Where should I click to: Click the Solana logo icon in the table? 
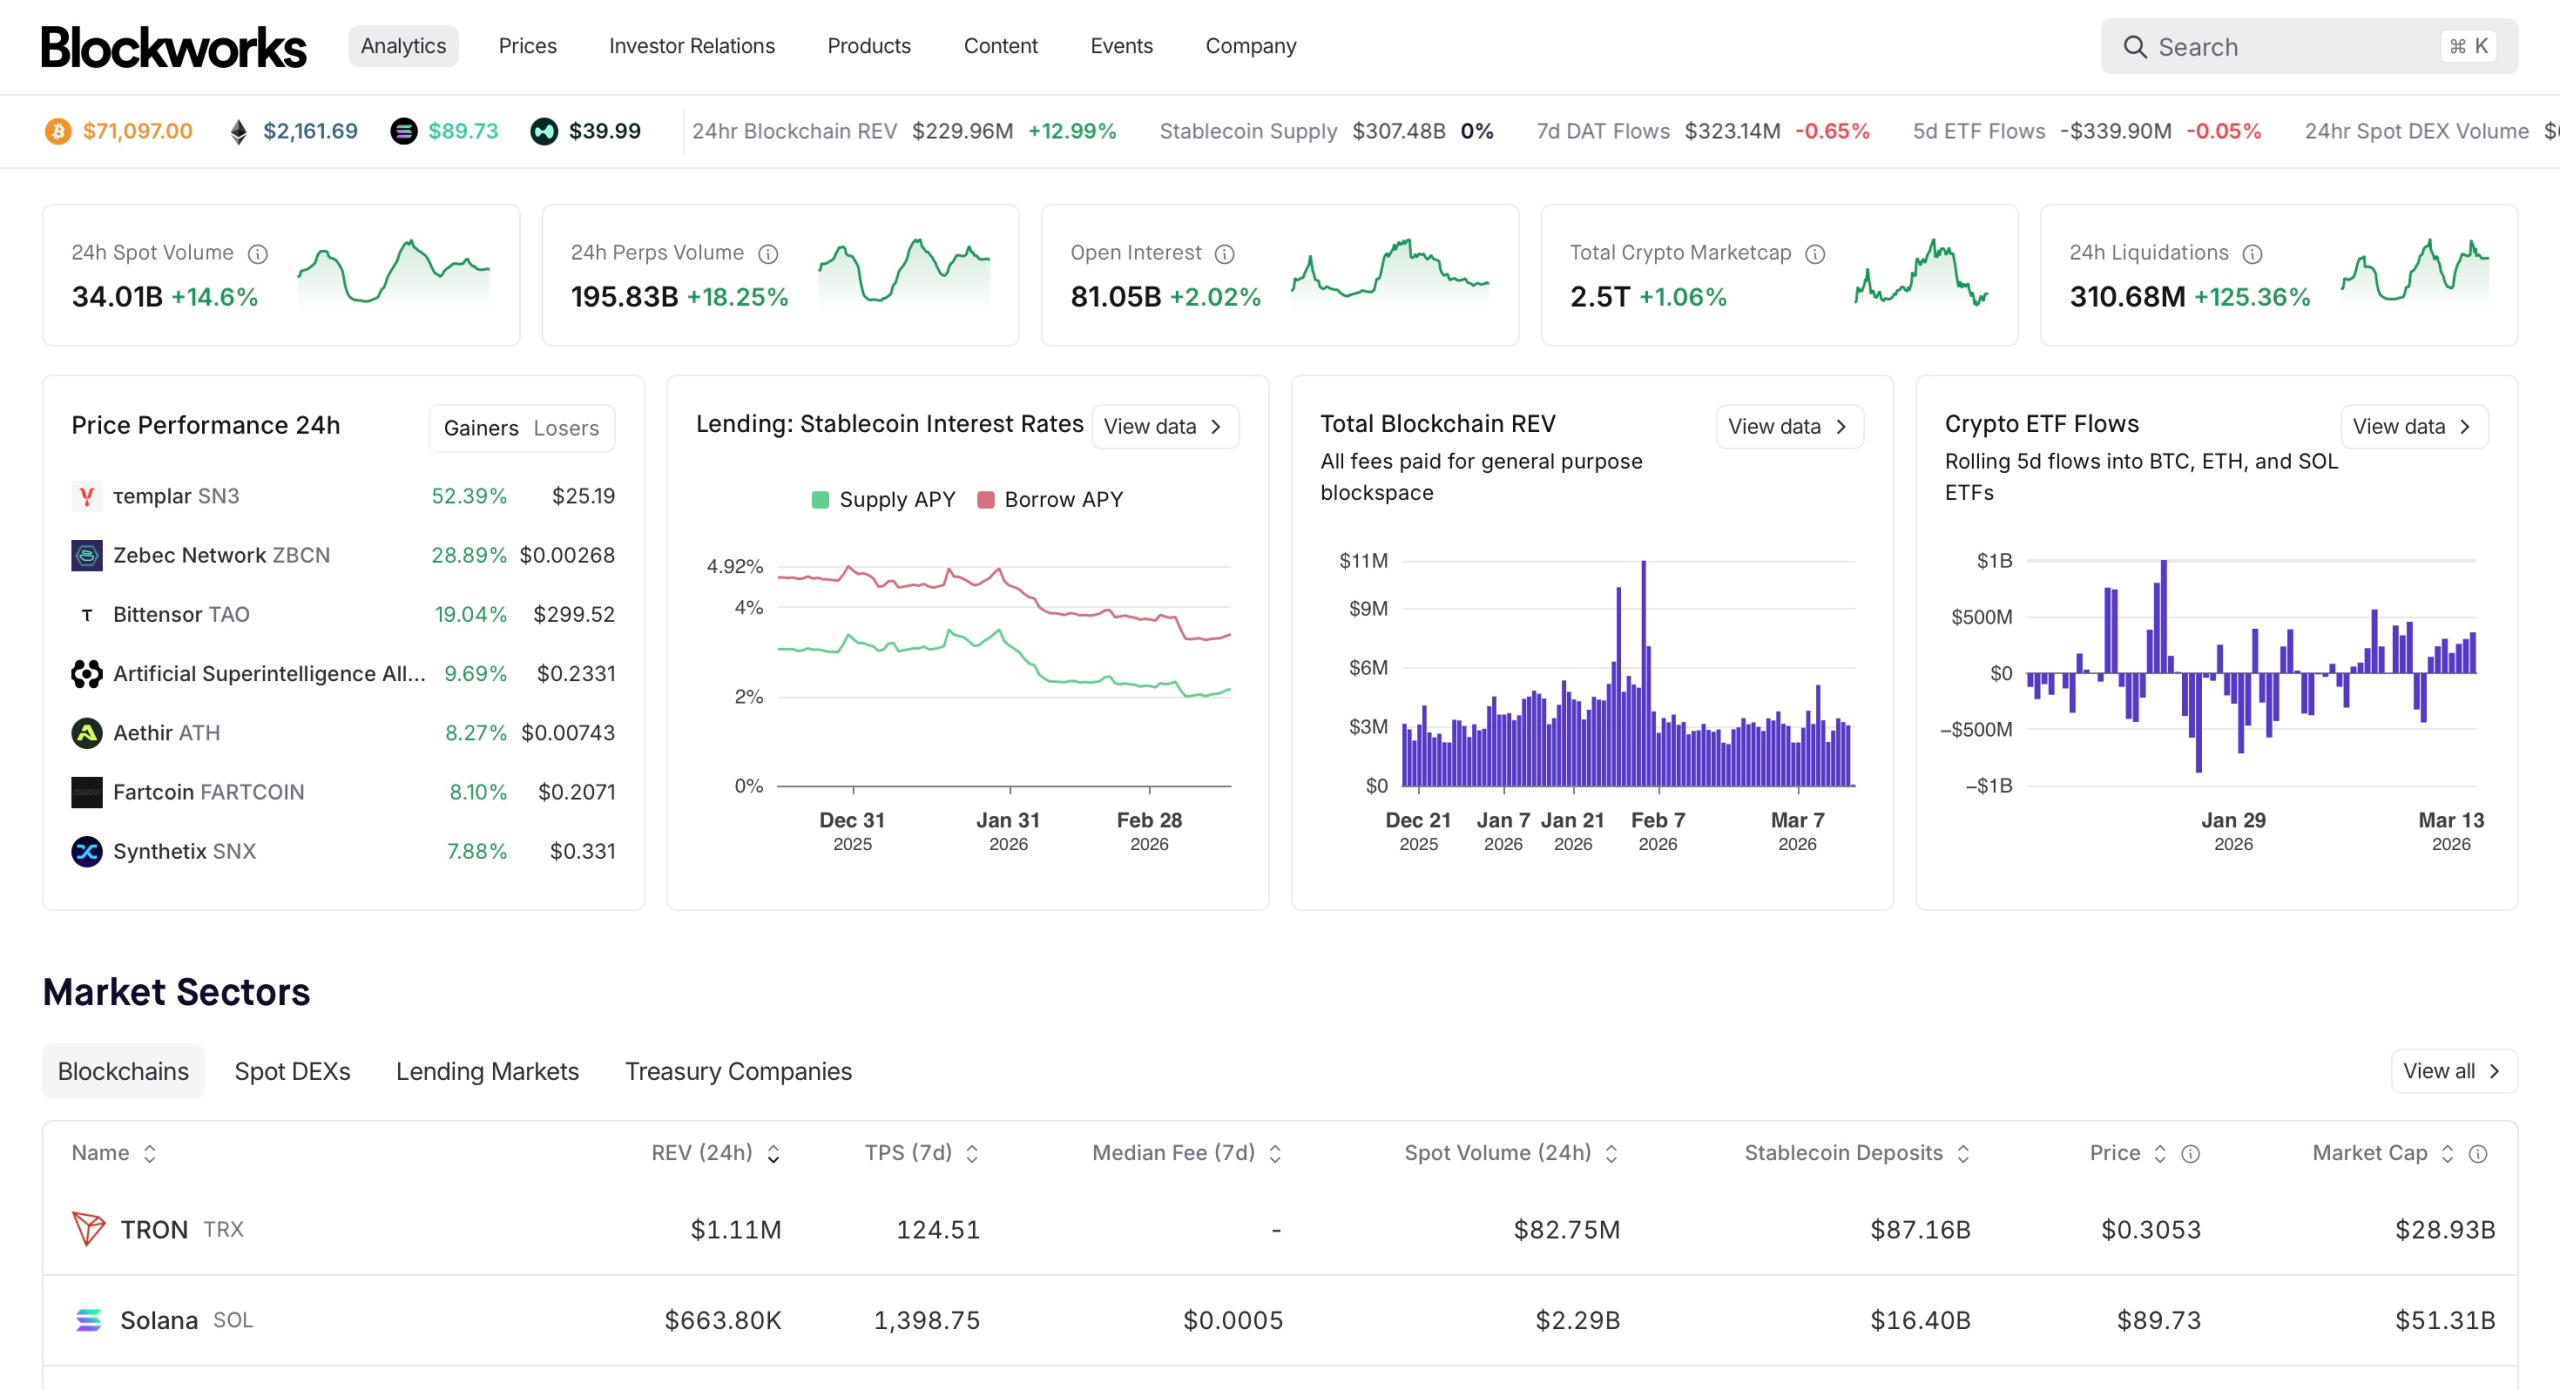(x=88, y=1319)
